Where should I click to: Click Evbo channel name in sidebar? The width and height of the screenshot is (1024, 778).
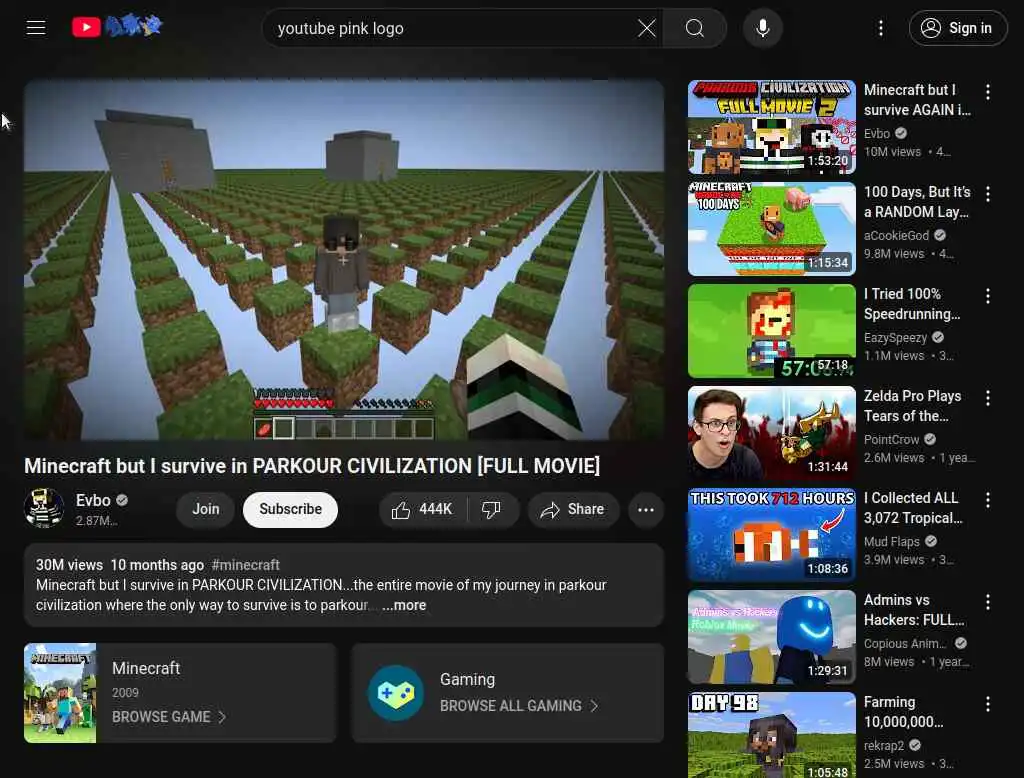pos(876,133)
